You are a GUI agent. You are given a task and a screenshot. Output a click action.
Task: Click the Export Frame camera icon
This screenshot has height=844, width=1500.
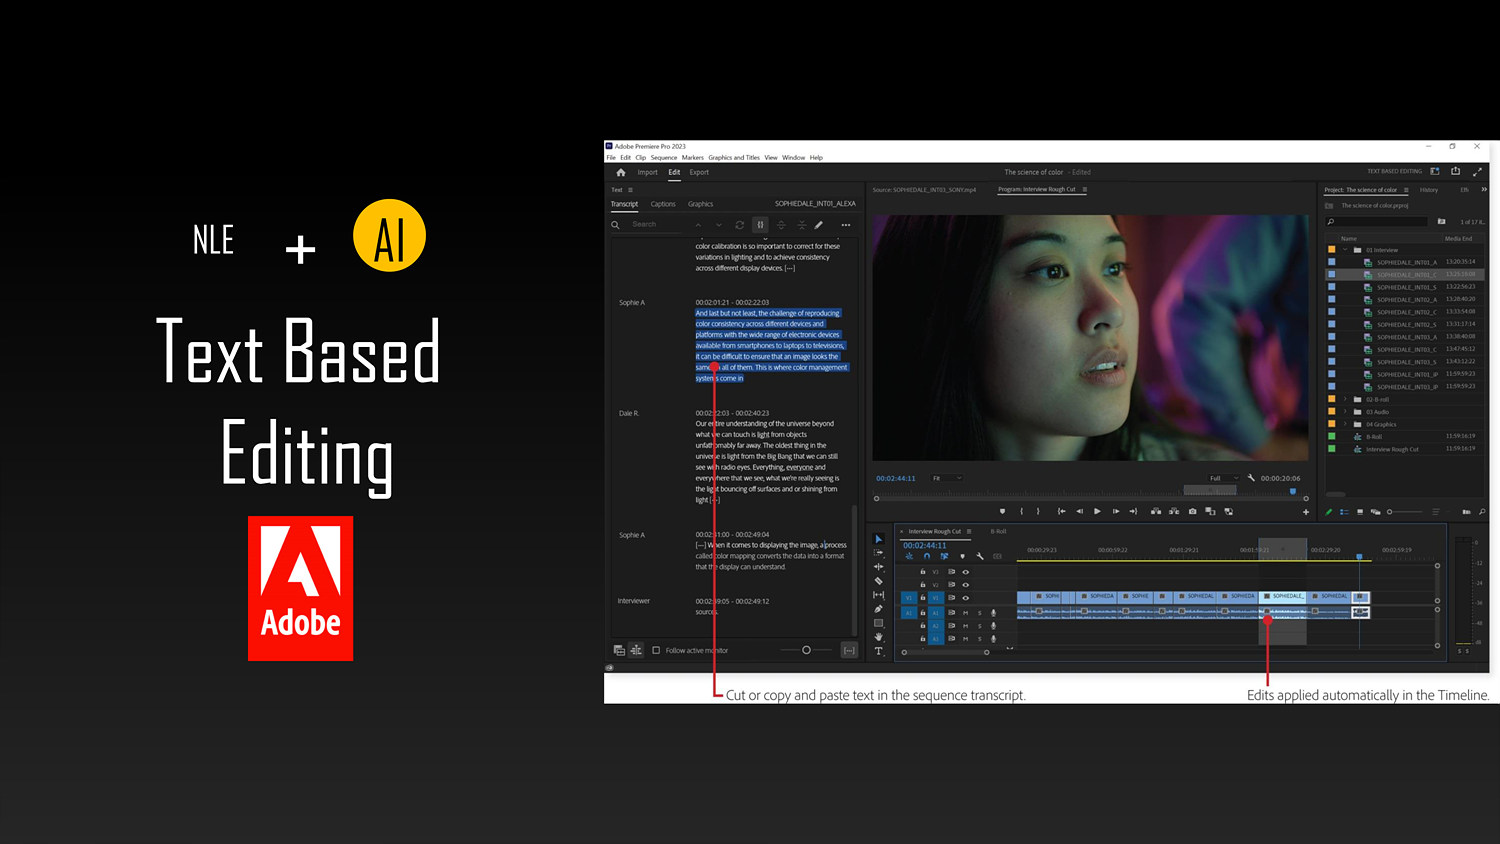tap(1192, 511)
